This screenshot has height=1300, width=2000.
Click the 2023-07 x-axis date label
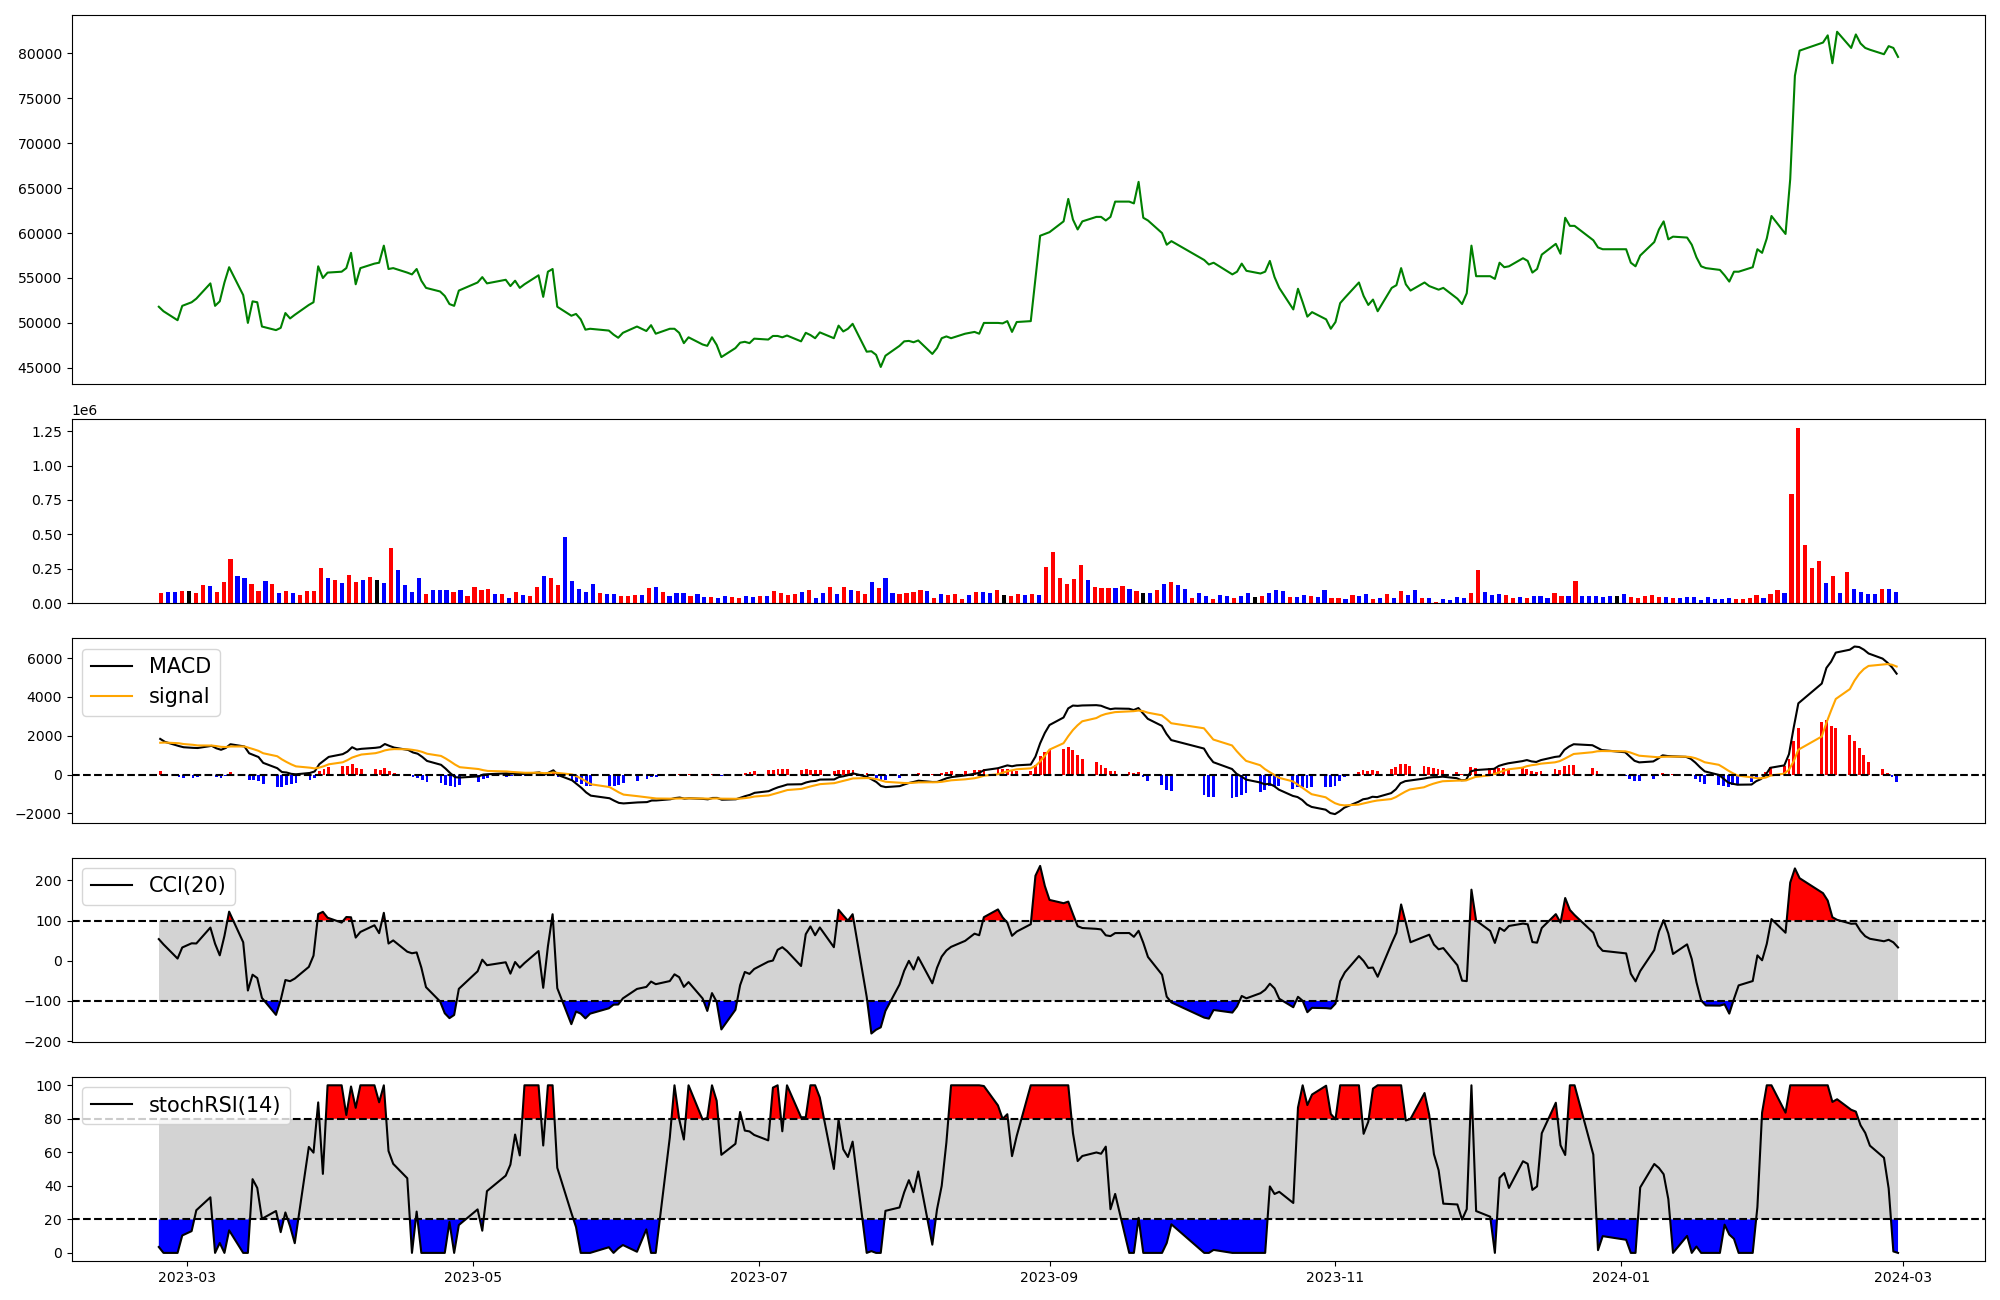click(x=759, y=1277)
